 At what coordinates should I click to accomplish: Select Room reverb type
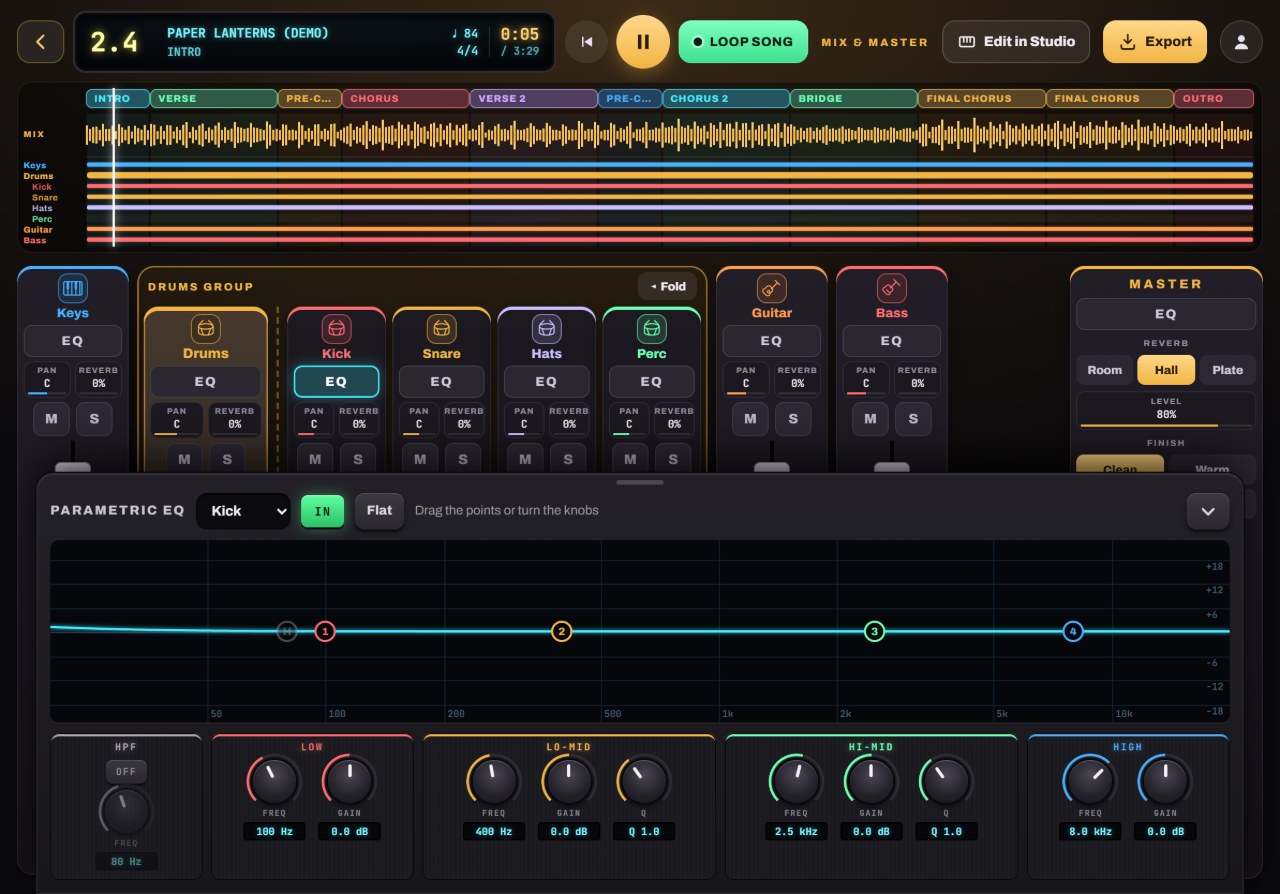point(1105,370)
